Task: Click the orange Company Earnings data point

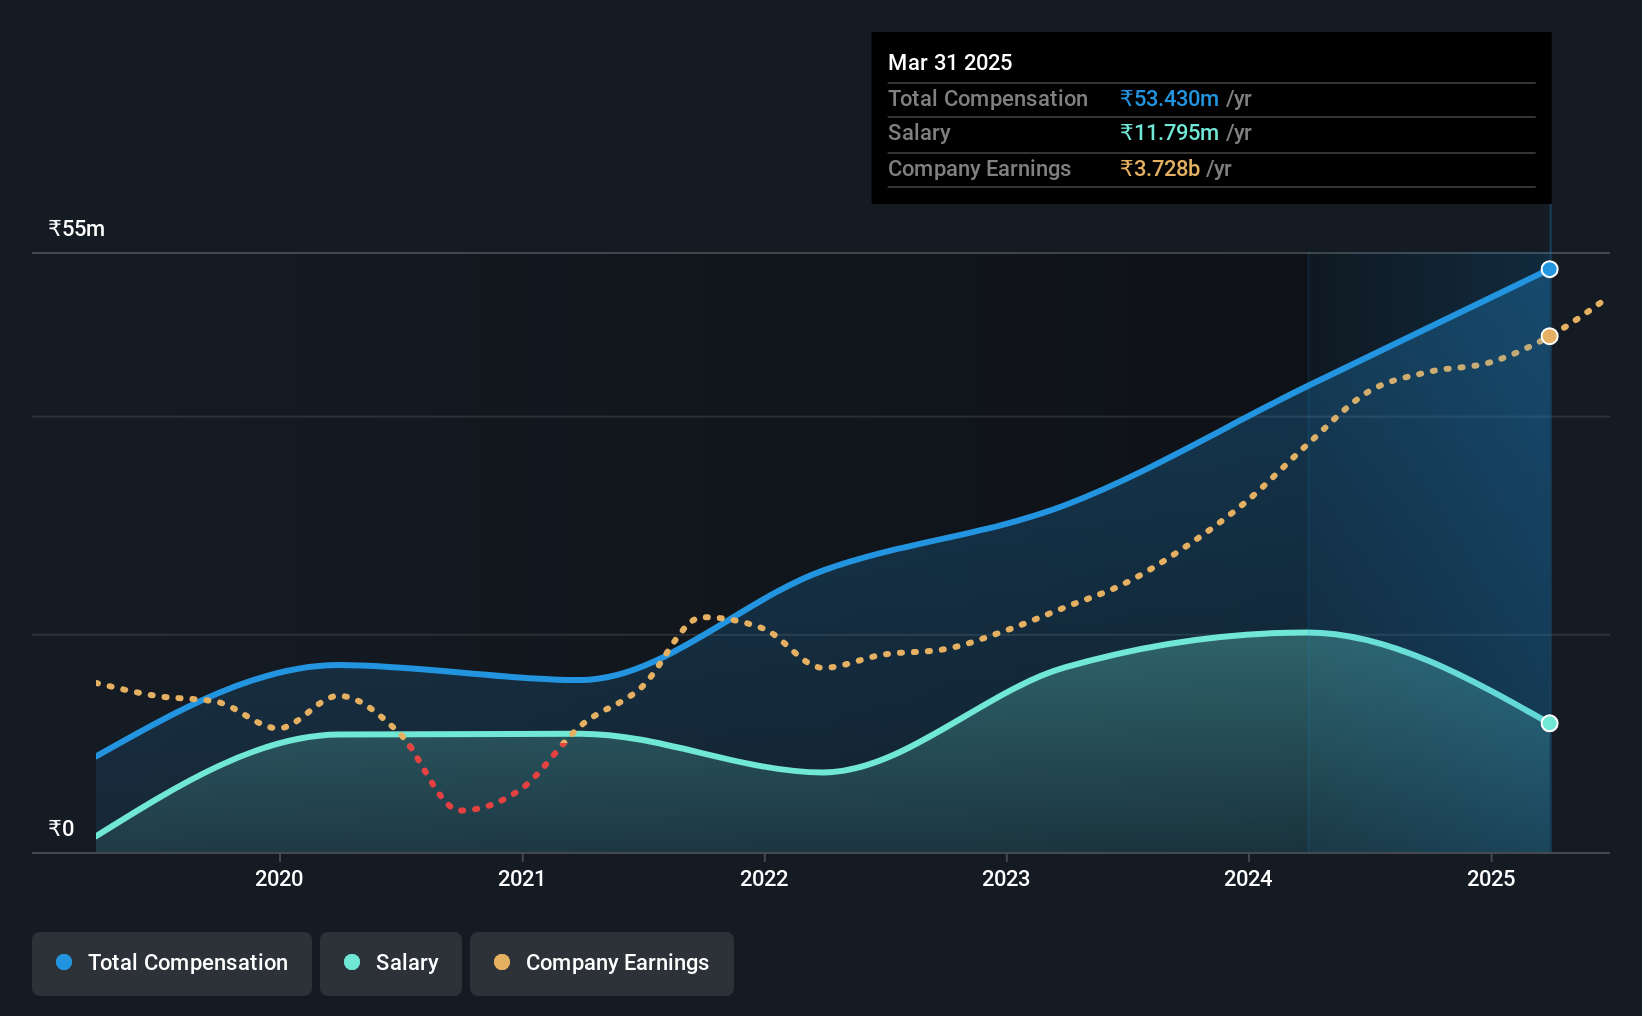Action: pos(1549,336)
